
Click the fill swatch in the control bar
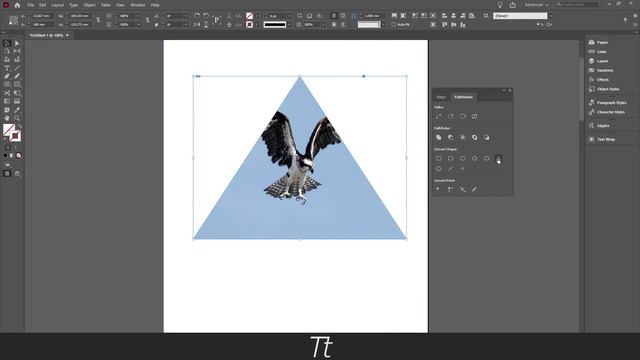(x=249, y=16)
